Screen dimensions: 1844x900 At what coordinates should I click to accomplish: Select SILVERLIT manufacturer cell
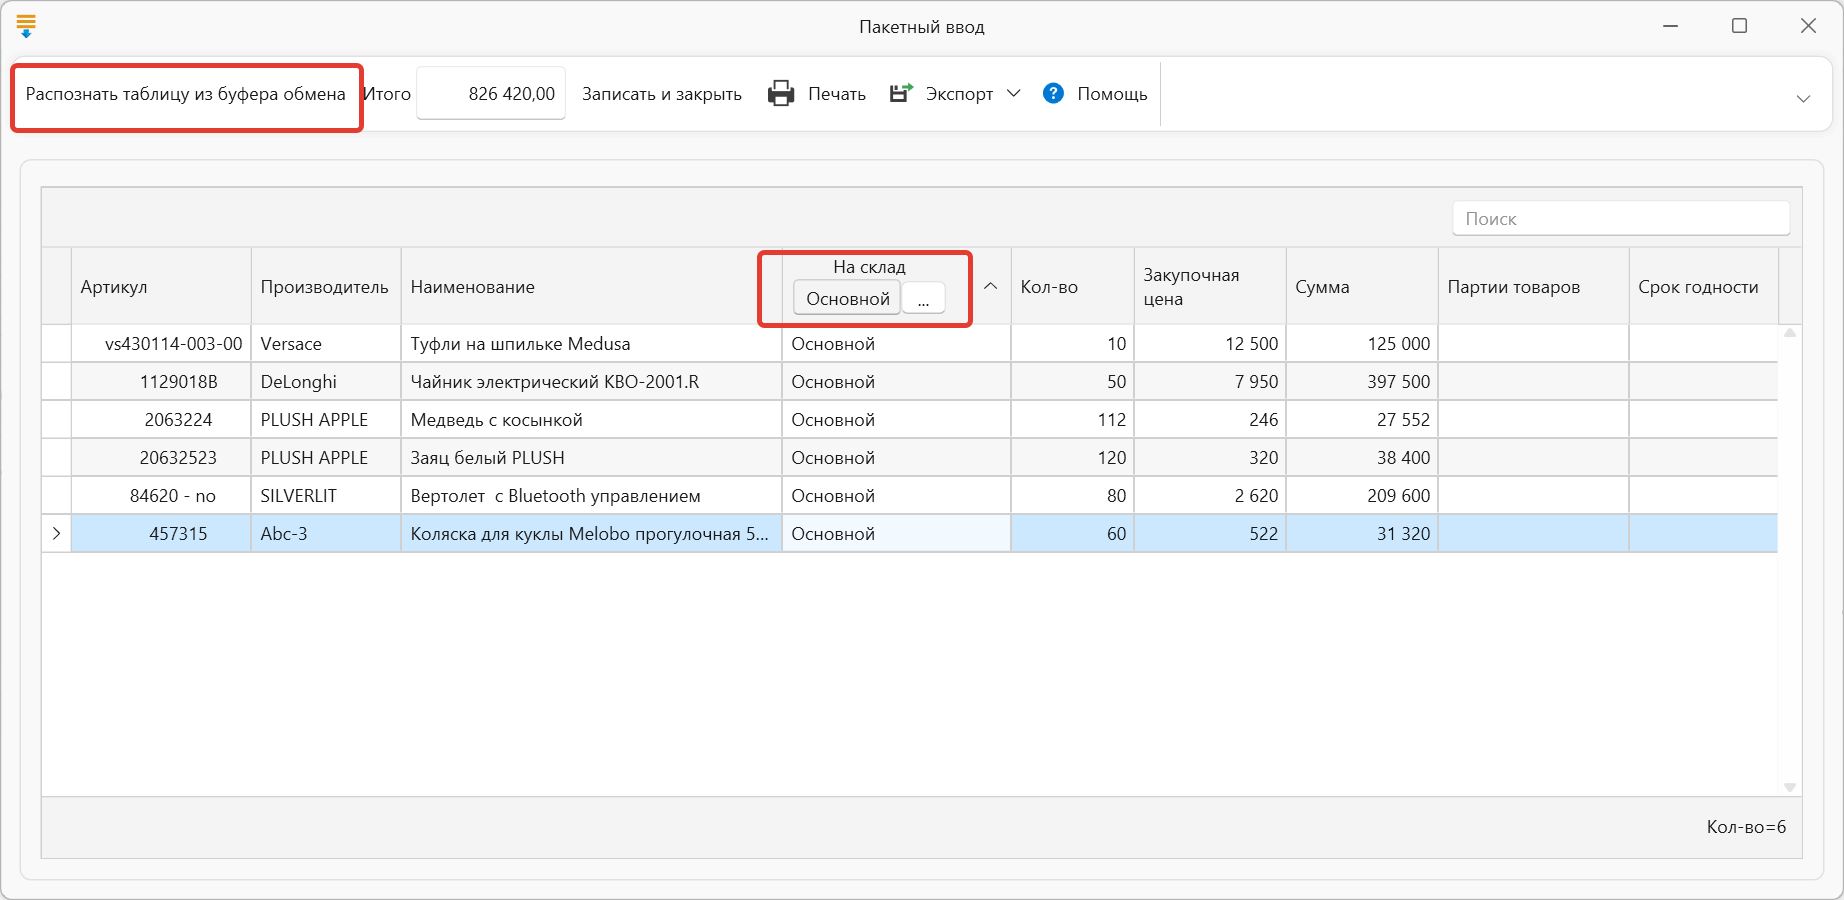326,495
